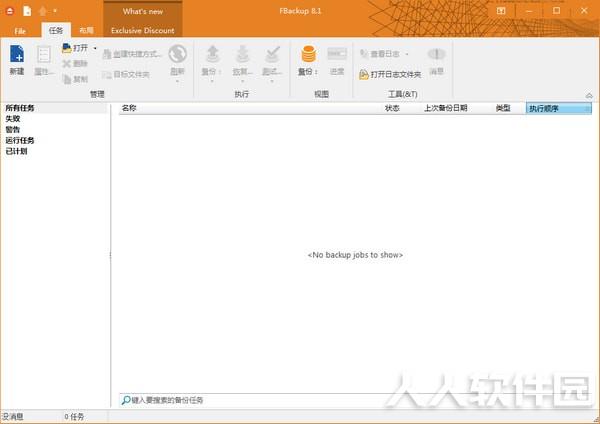Click 打开日志文件夹 open log folder
Image resolution: width=600 pixels, height=424 pixels.
(390, 74)
